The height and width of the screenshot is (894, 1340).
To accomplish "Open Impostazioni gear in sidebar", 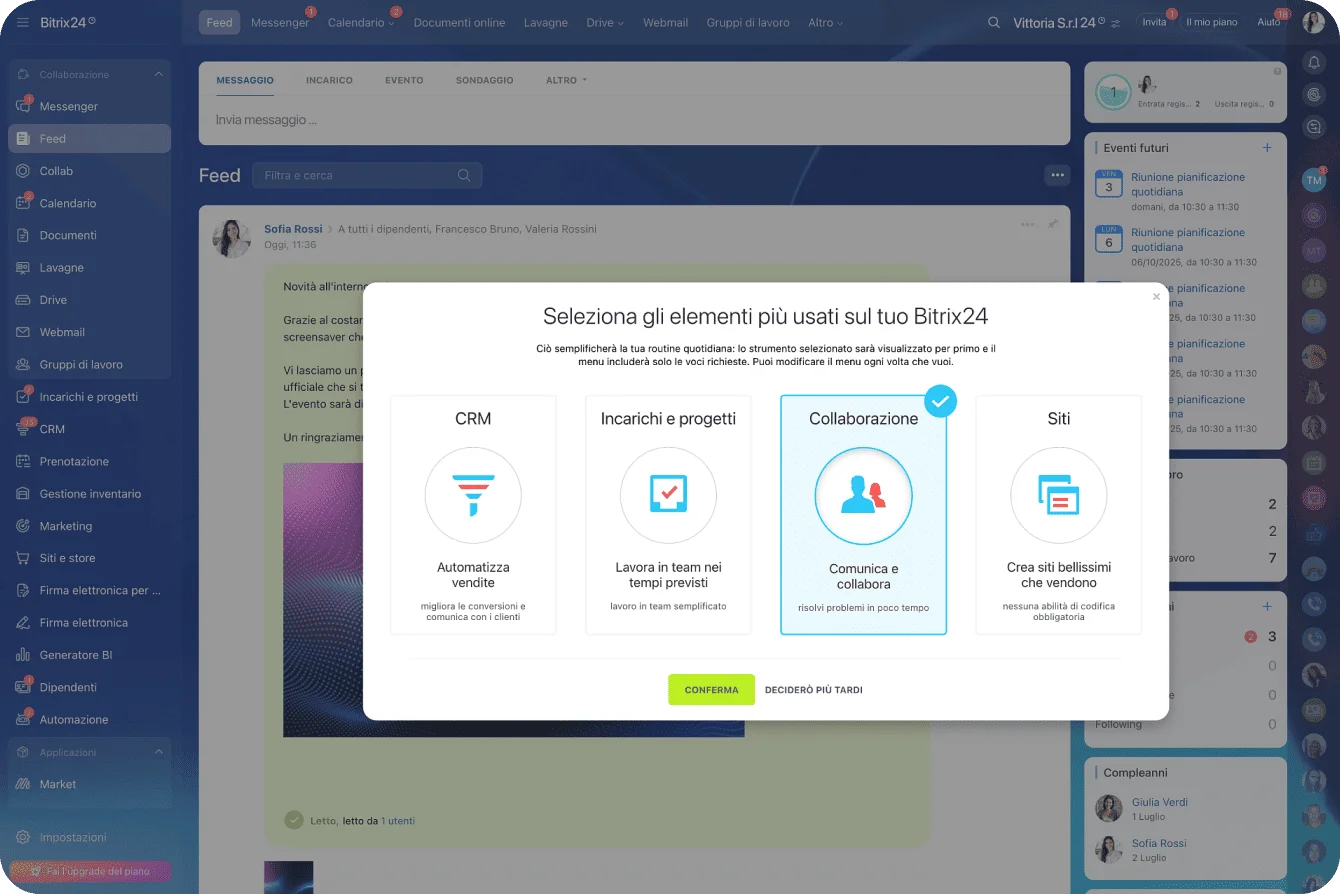I will (x=22, y=837).
